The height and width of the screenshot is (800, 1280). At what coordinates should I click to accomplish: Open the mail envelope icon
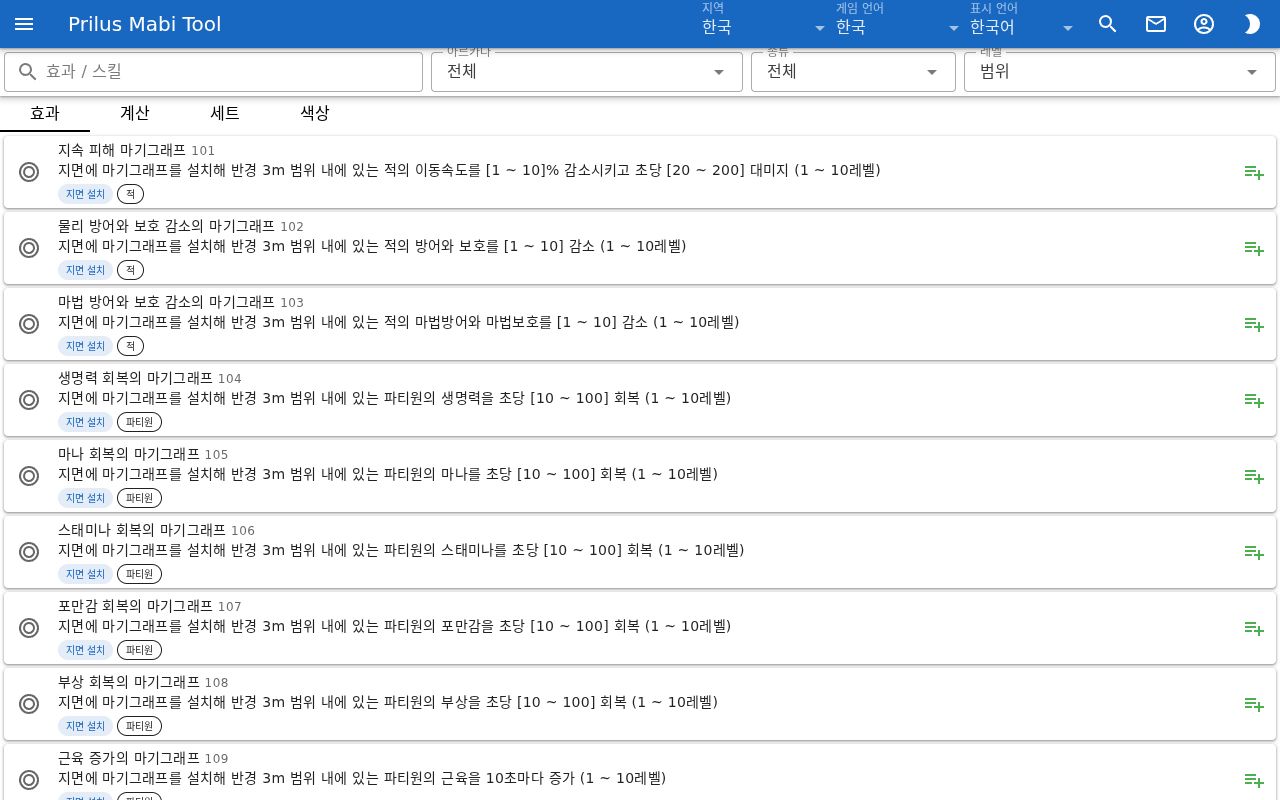point(1156,24)
